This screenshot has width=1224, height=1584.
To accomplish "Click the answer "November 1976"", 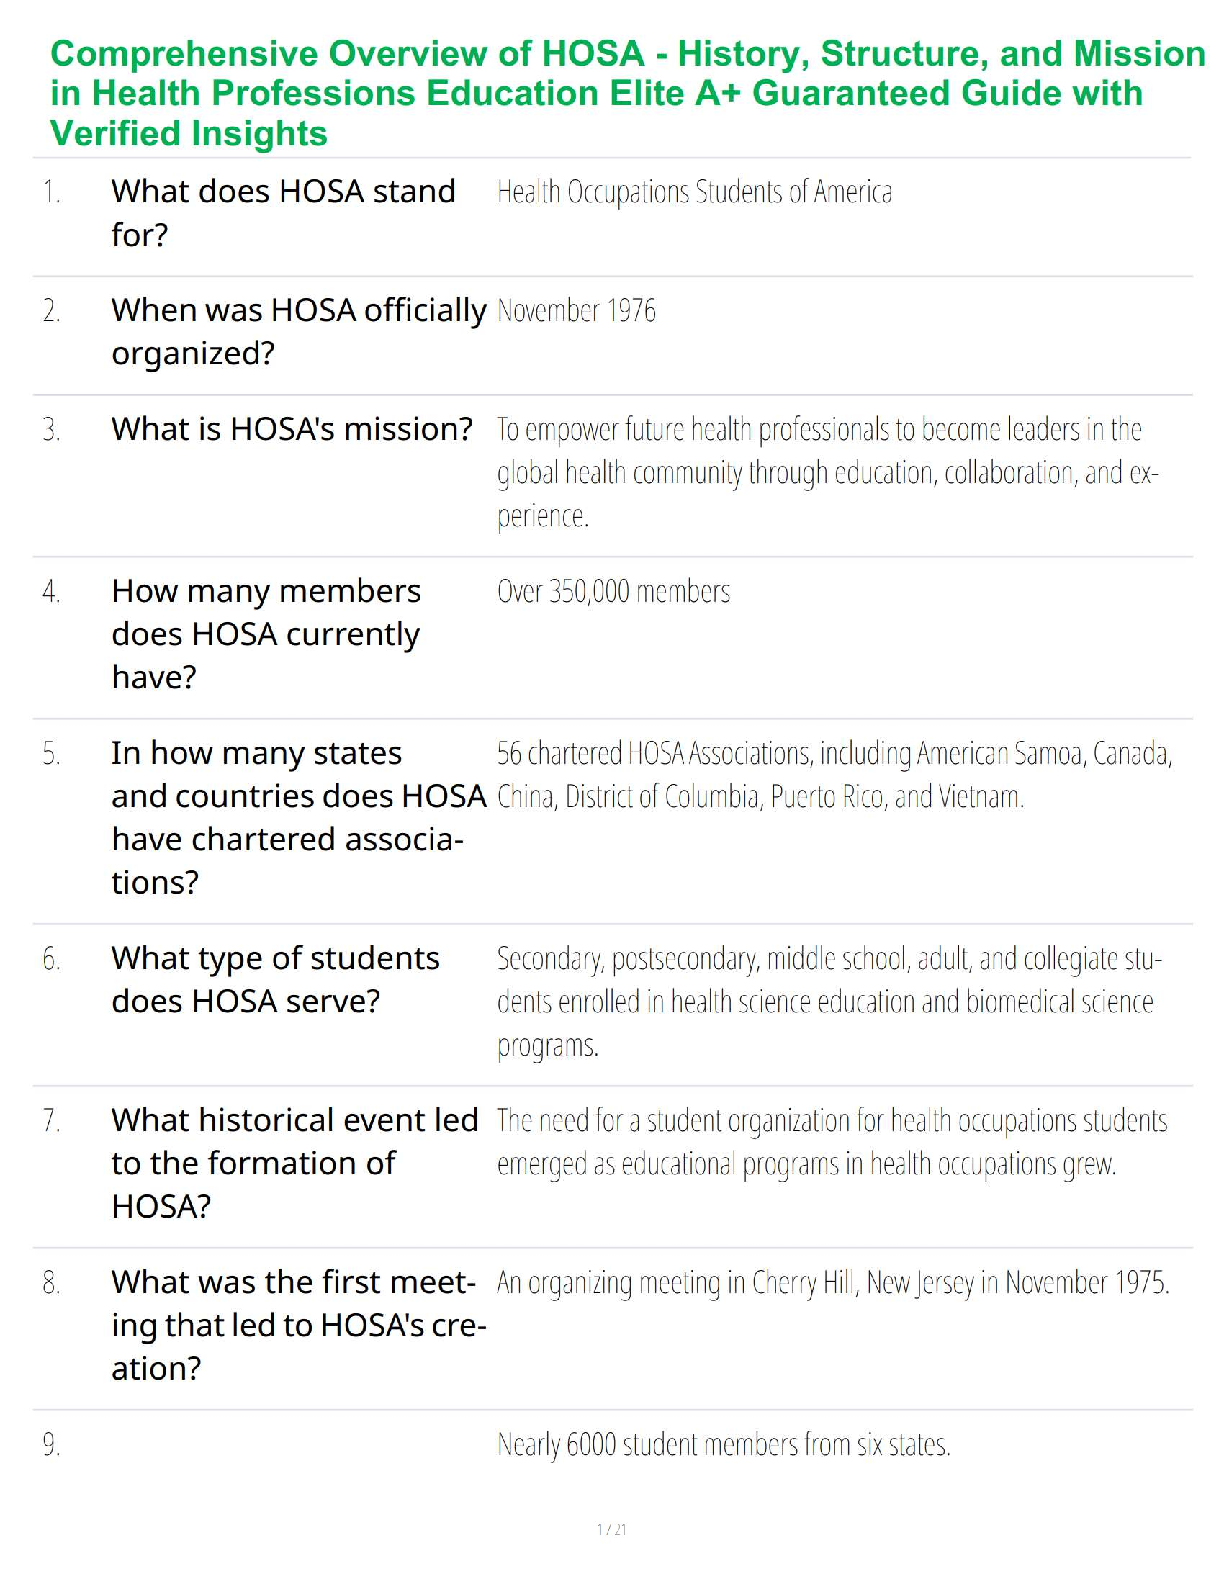I will pyautogui.click(x=576, y=311).
